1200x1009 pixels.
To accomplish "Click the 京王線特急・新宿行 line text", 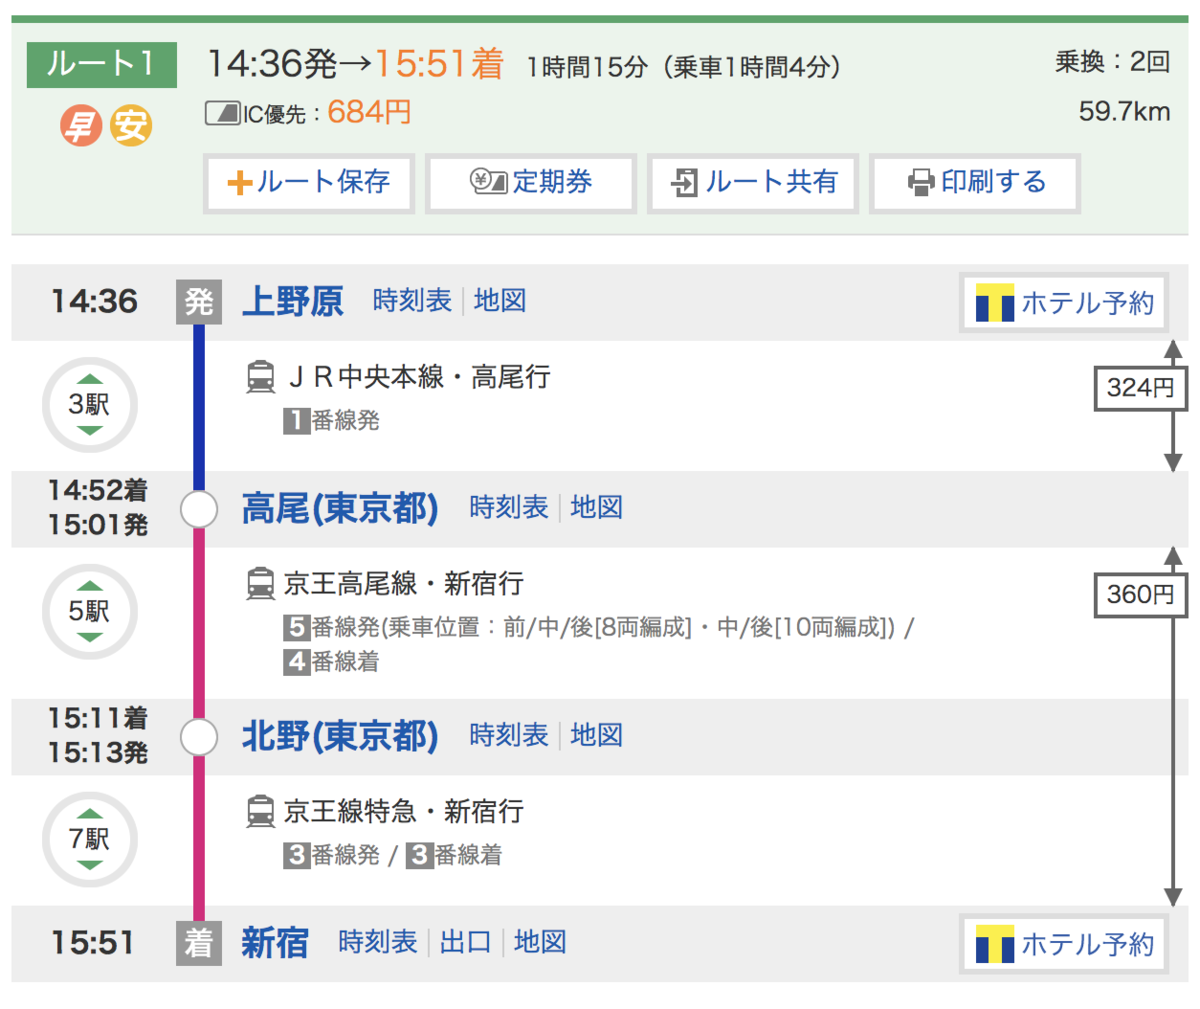I will tap(404, 812).
